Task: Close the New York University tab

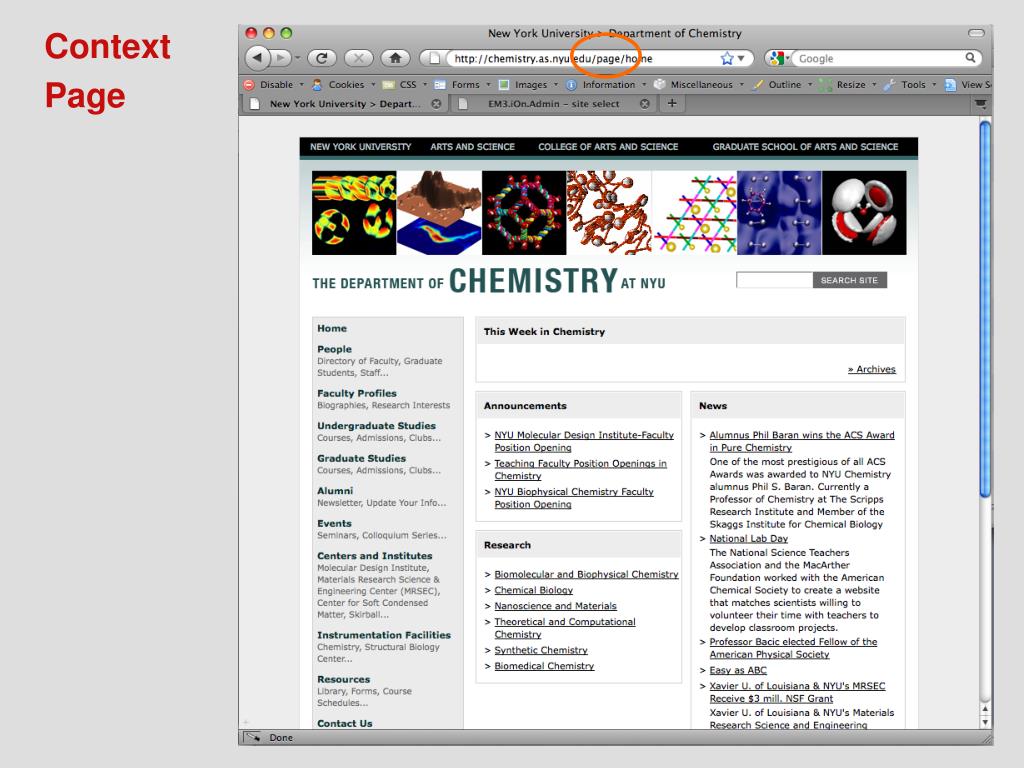Action: pos(436,104)
